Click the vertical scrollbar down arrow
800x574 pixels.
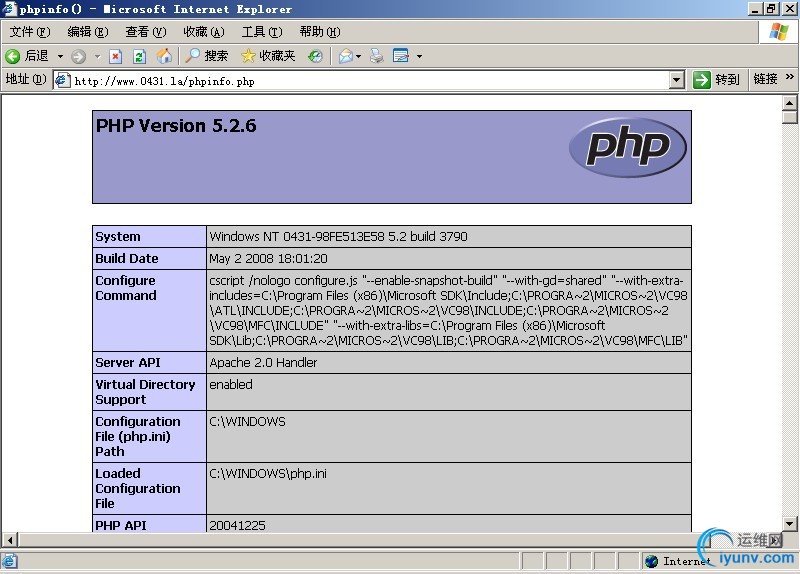point(790,523)
